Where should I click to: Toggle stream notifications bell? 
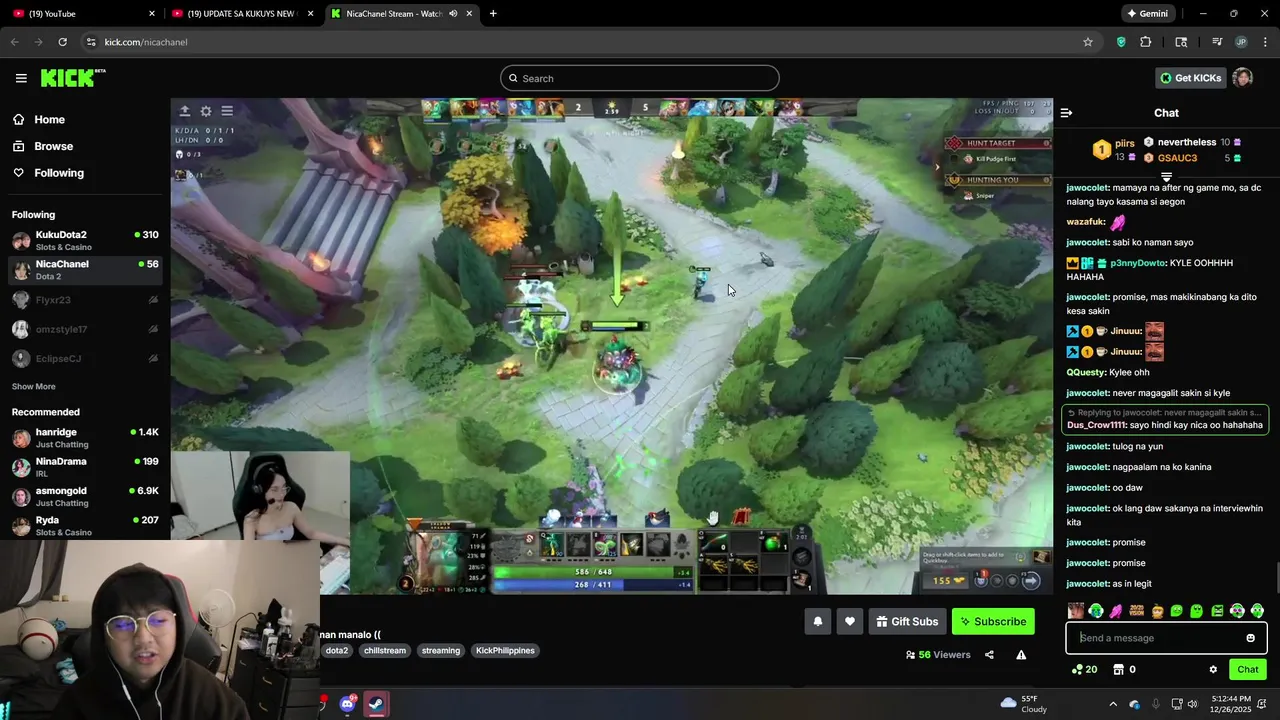818,621
